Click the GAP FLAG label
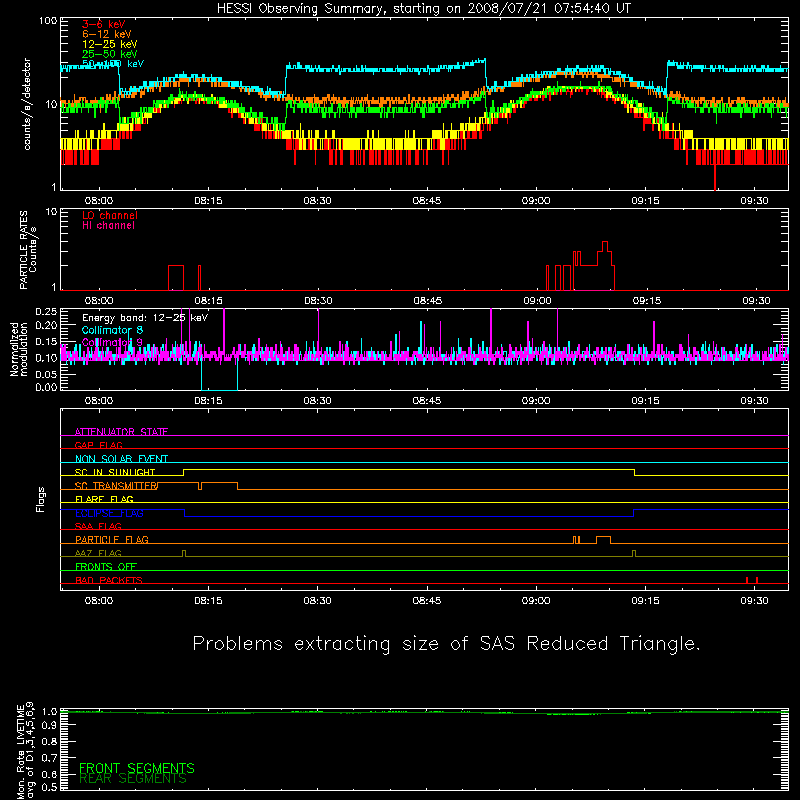Viewport: 800px width, 800px height. (x=98, y=445)
